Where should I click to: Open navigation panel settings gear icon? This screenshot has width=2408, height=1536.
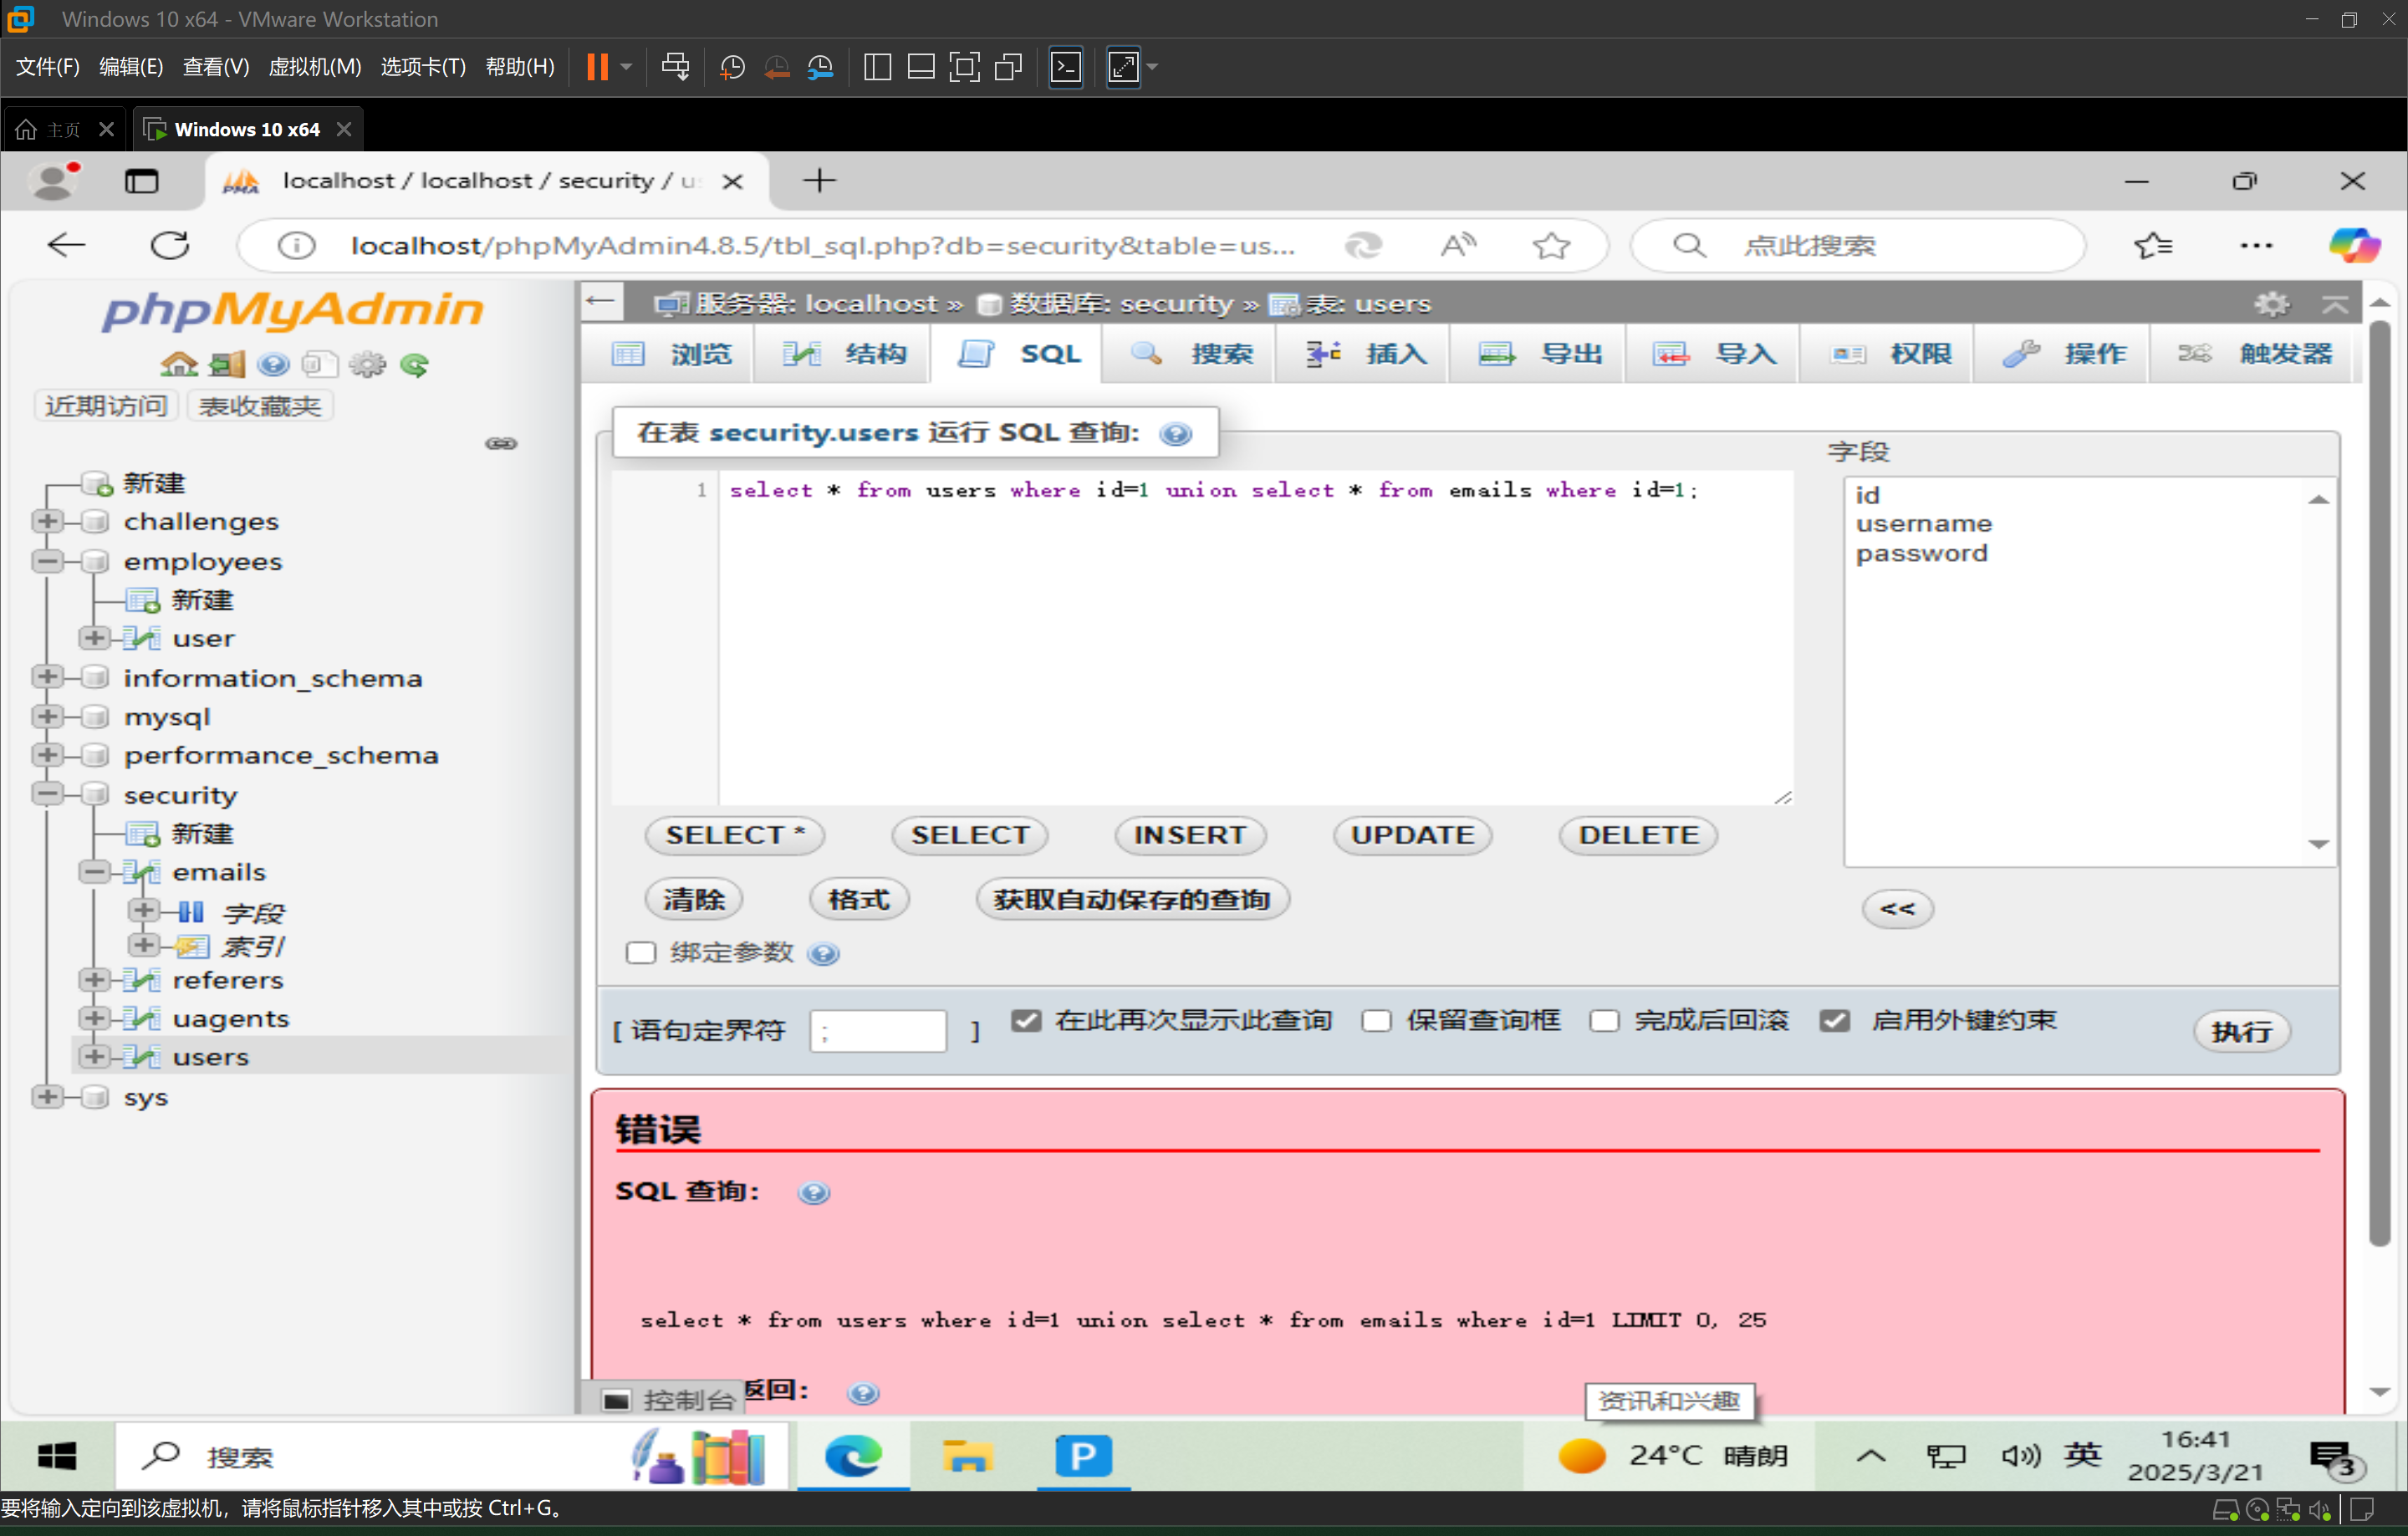pyautogui.click(x=367, y=365)
